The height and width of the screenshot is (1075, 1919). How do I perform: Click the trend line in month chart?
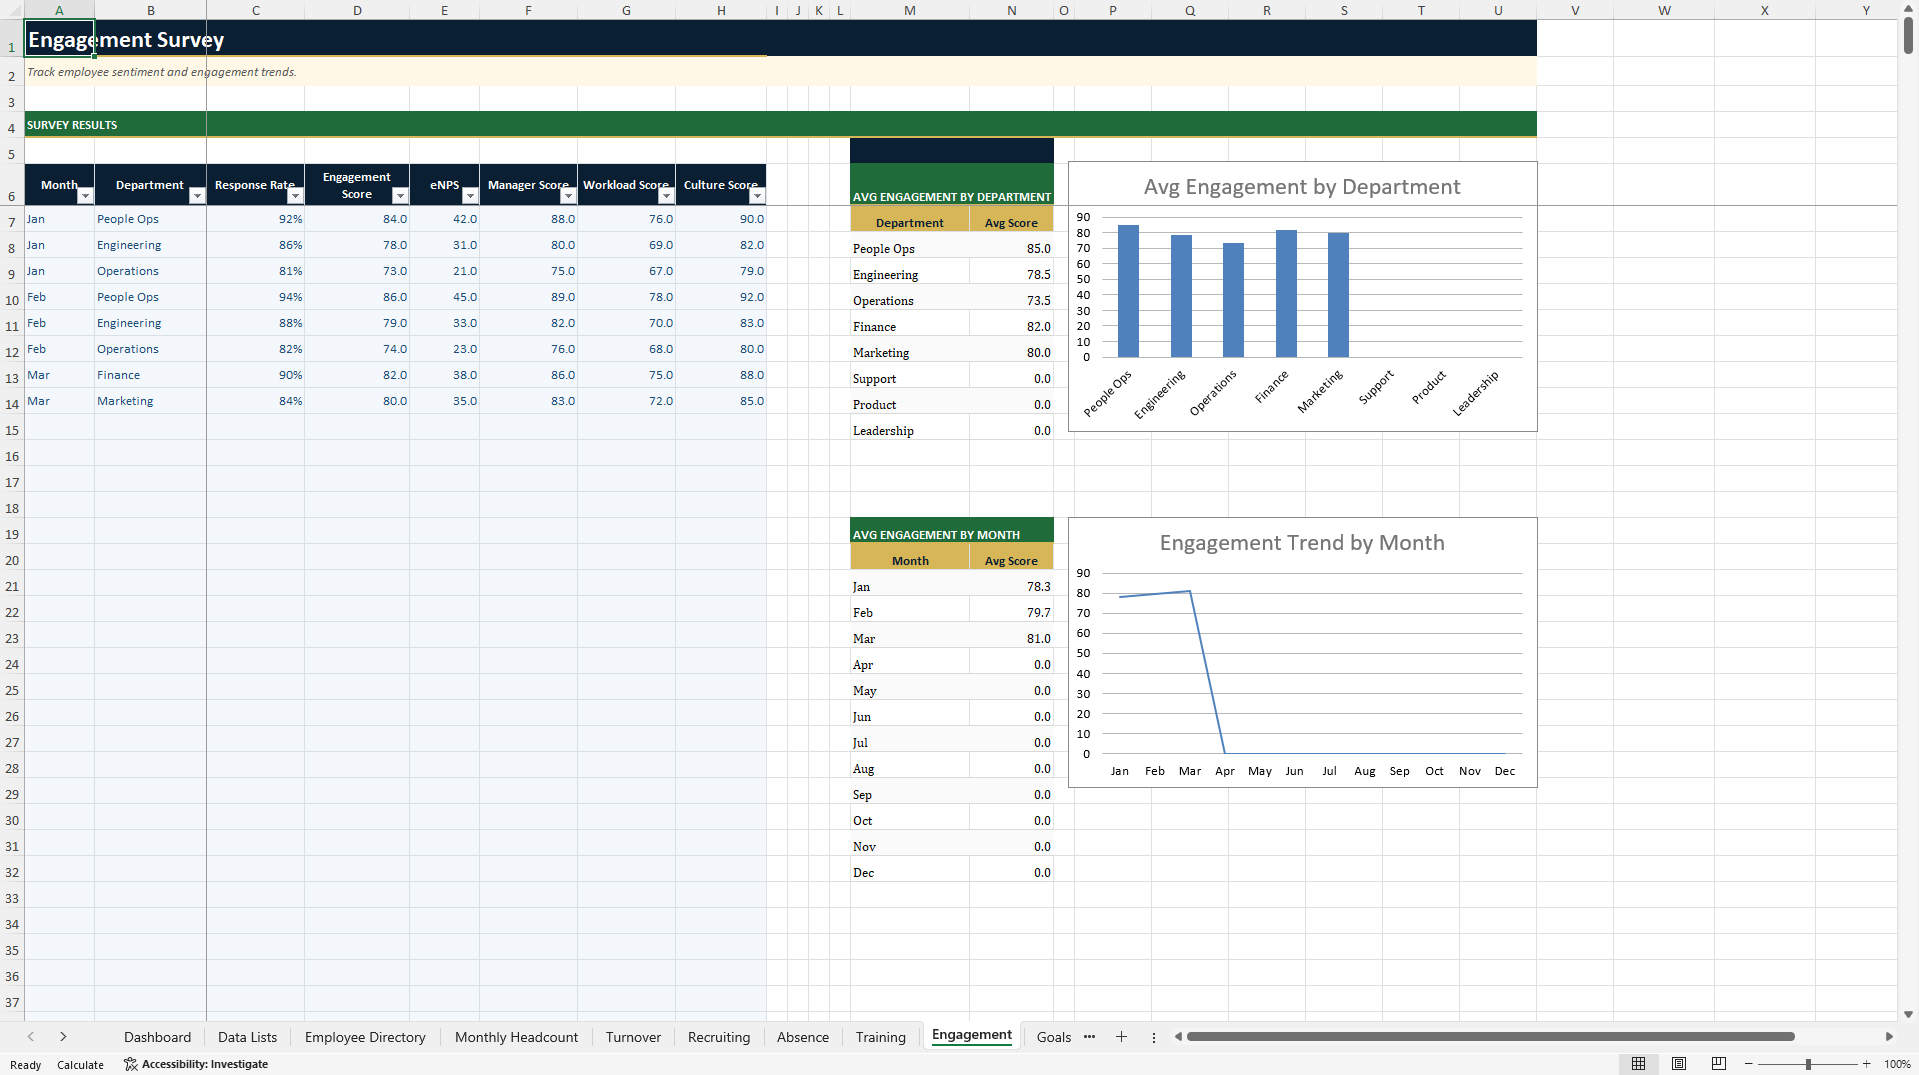pyautogui.click(x=1206, y=670)
